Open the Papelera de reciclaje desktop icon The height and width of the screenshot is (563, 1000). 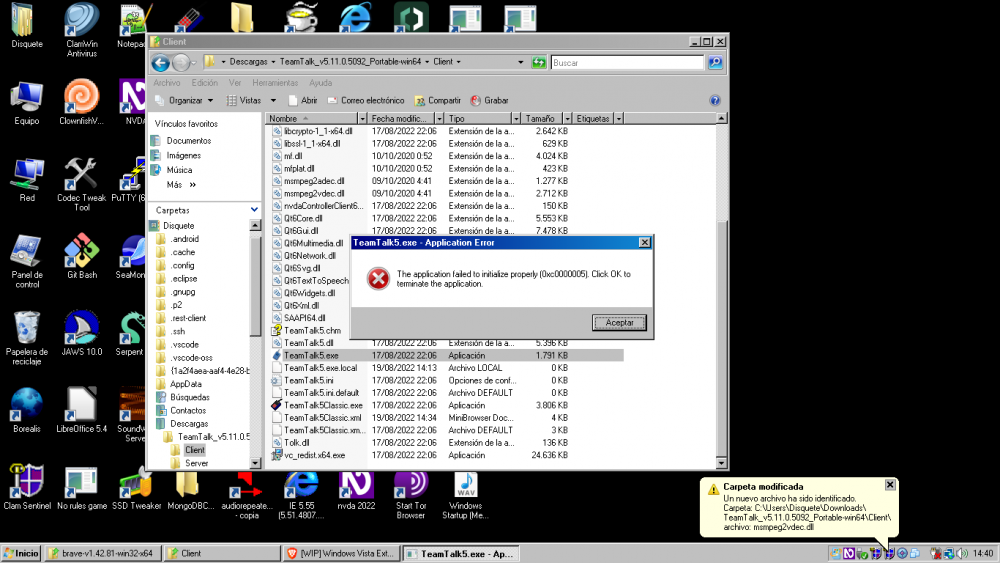click(x=27, y=328)
